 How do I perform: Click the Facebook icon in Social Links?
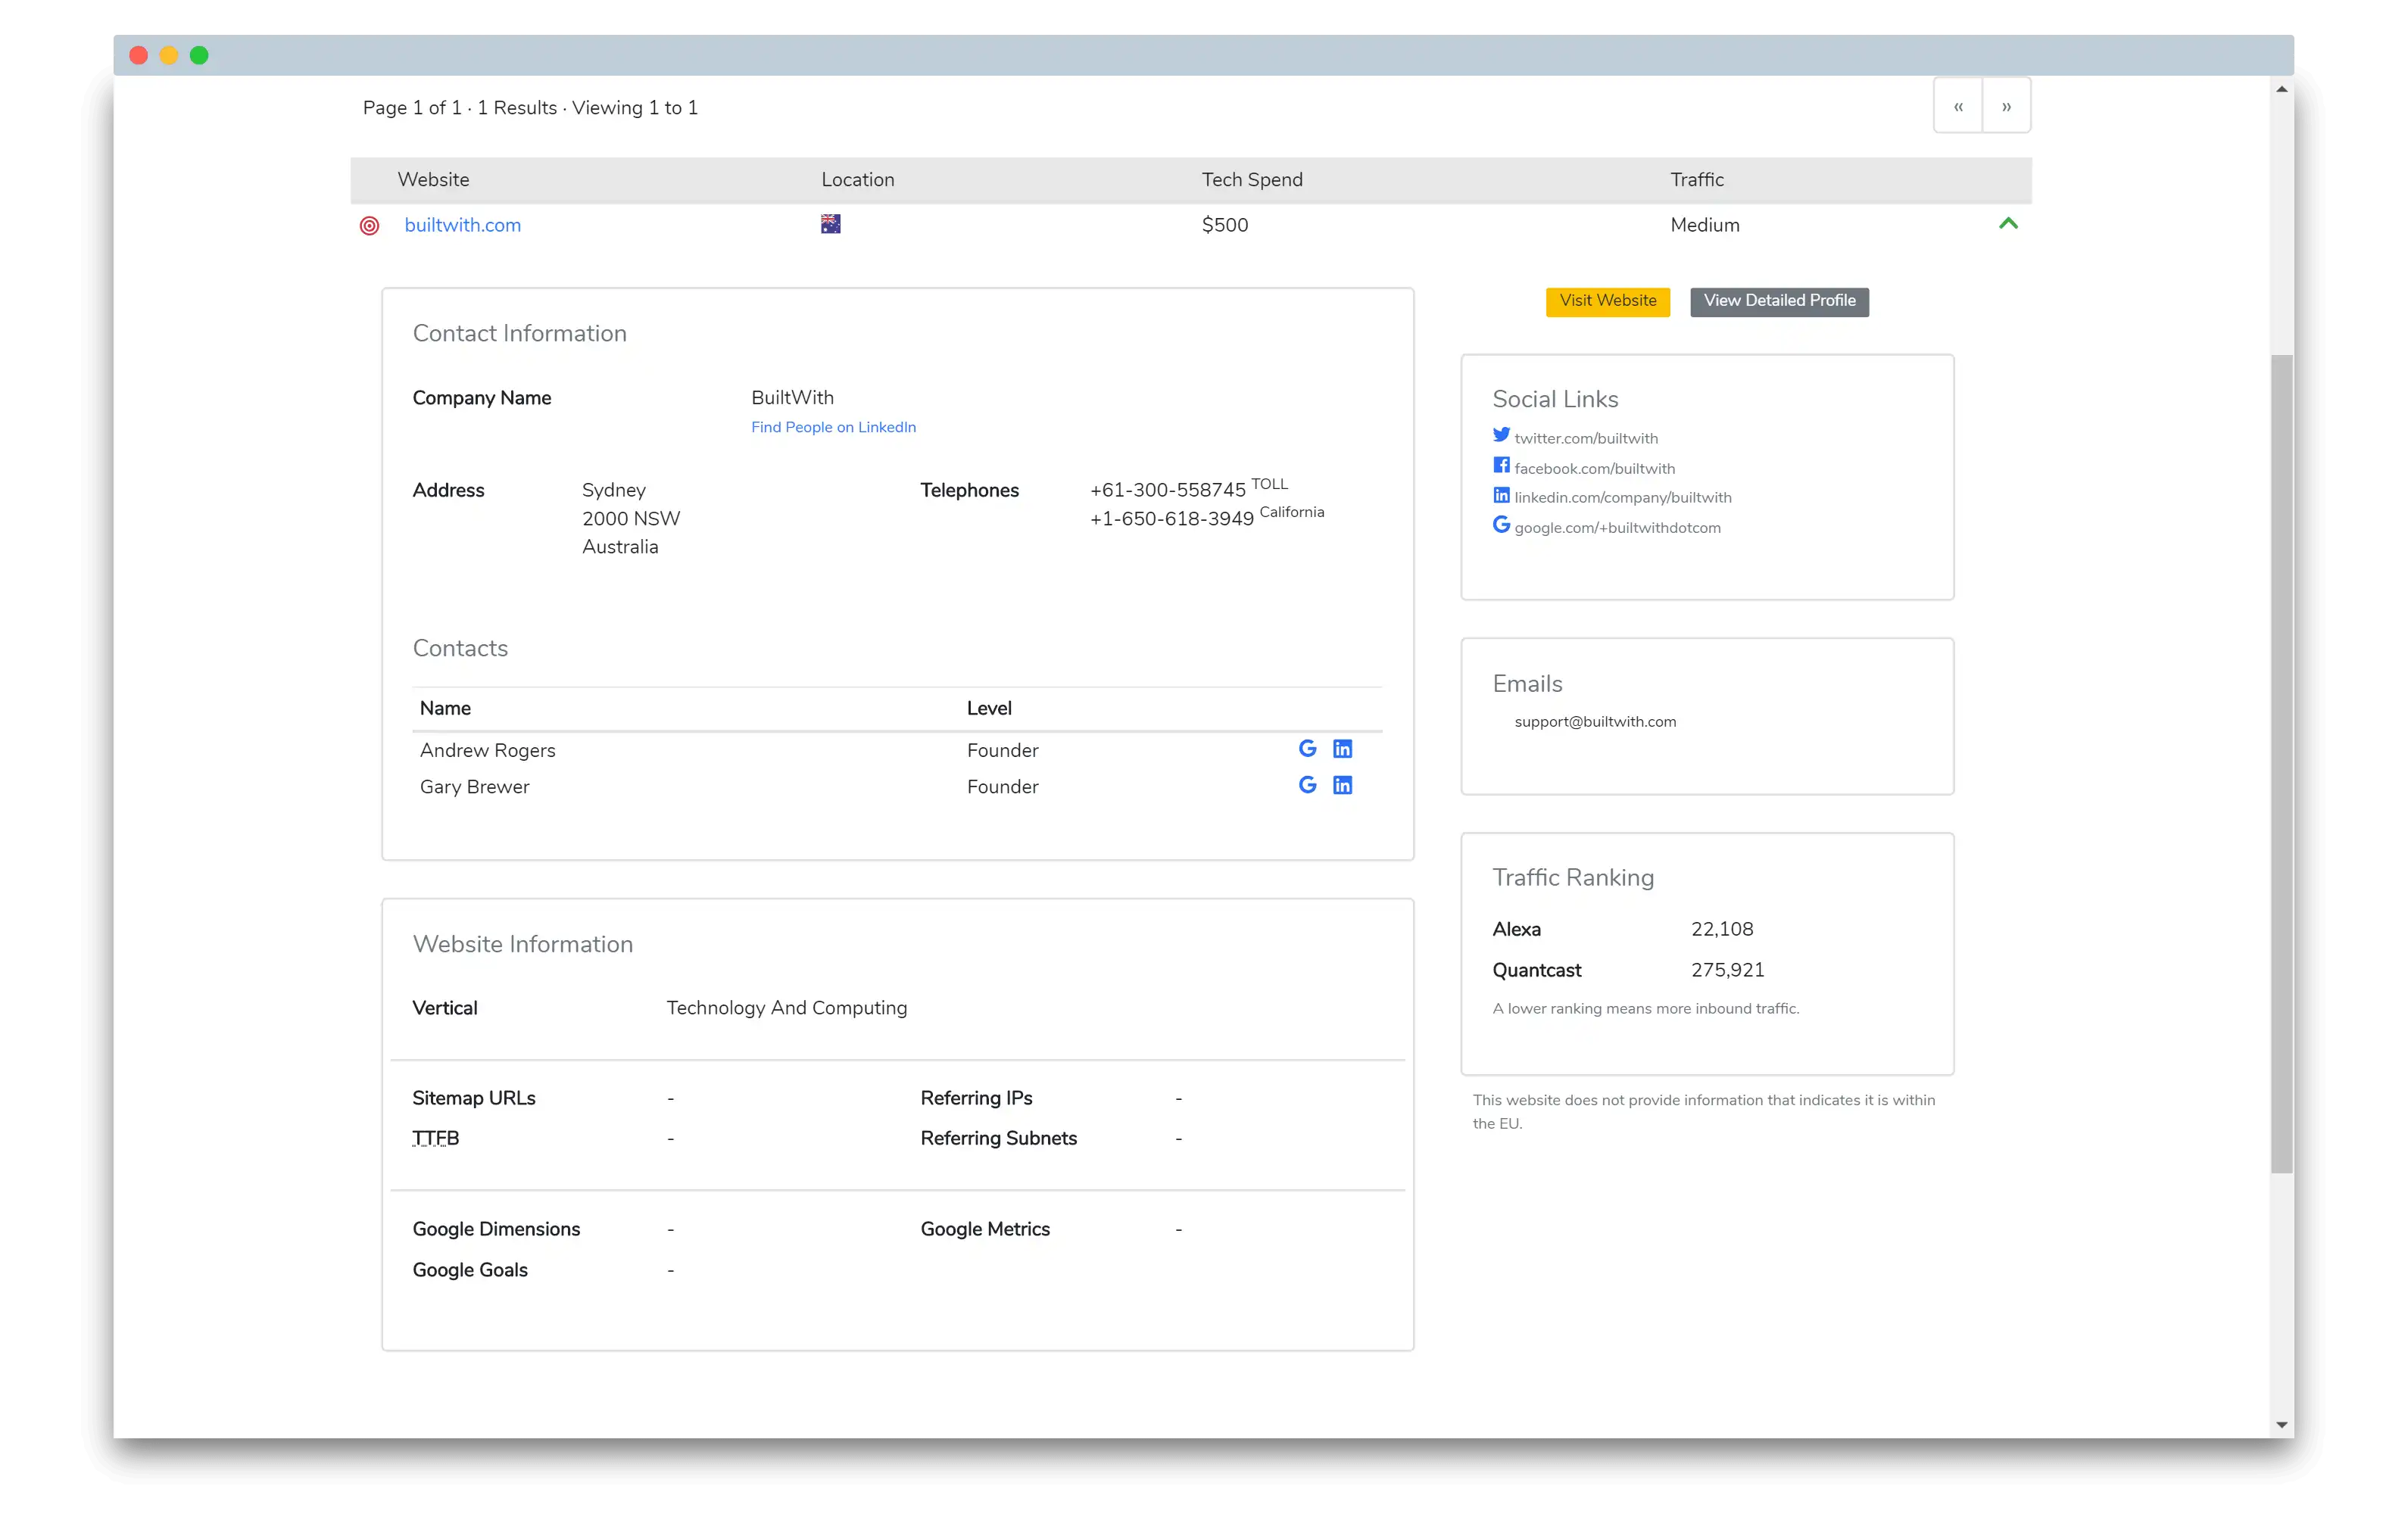click(x=1501, y=465)
